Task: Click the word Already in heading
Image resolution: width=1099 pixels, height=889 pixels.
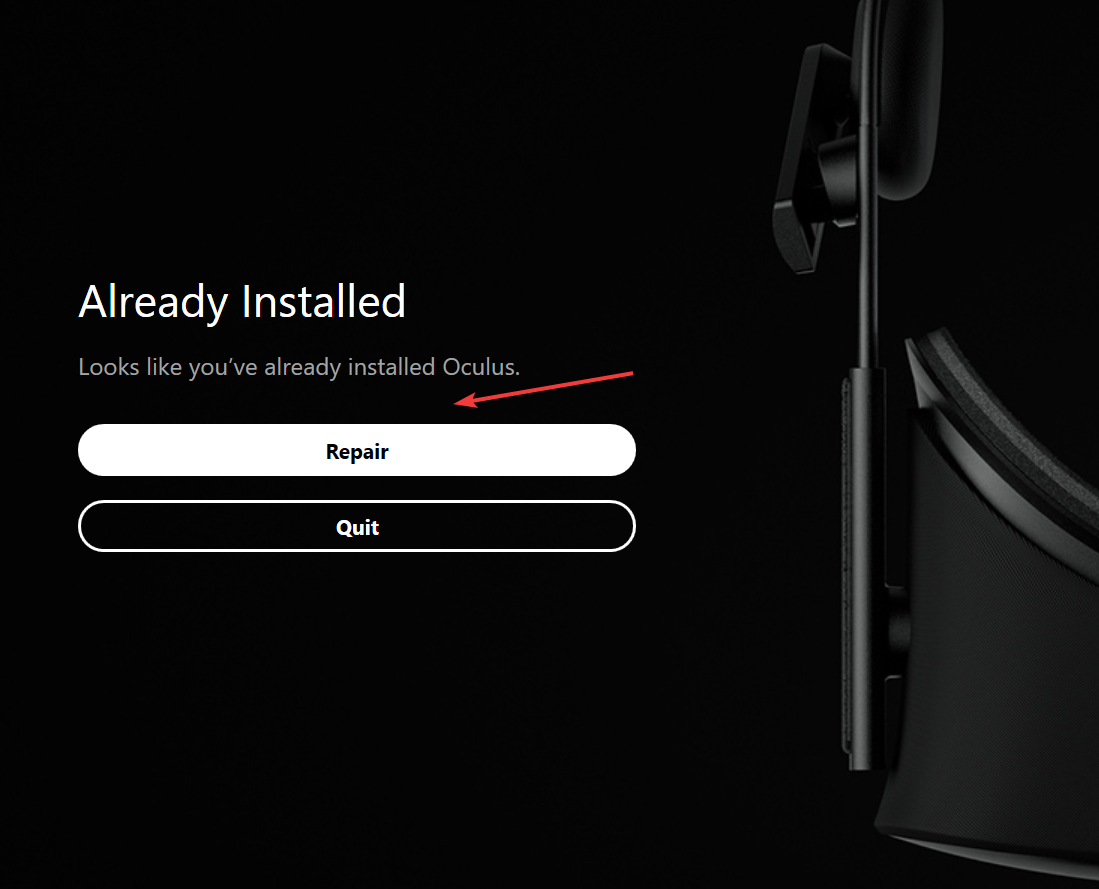Action: pyautogui.click(x=153, y=302)
